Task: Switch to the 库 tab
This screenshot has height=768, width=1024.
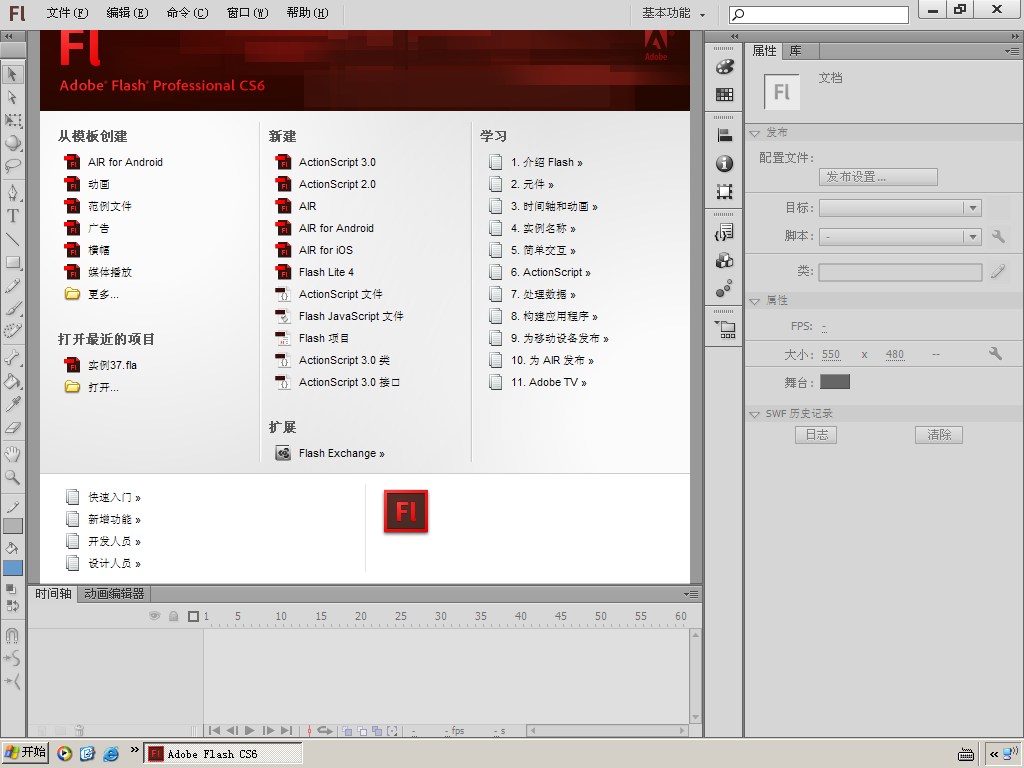Action: pos(795,51)
